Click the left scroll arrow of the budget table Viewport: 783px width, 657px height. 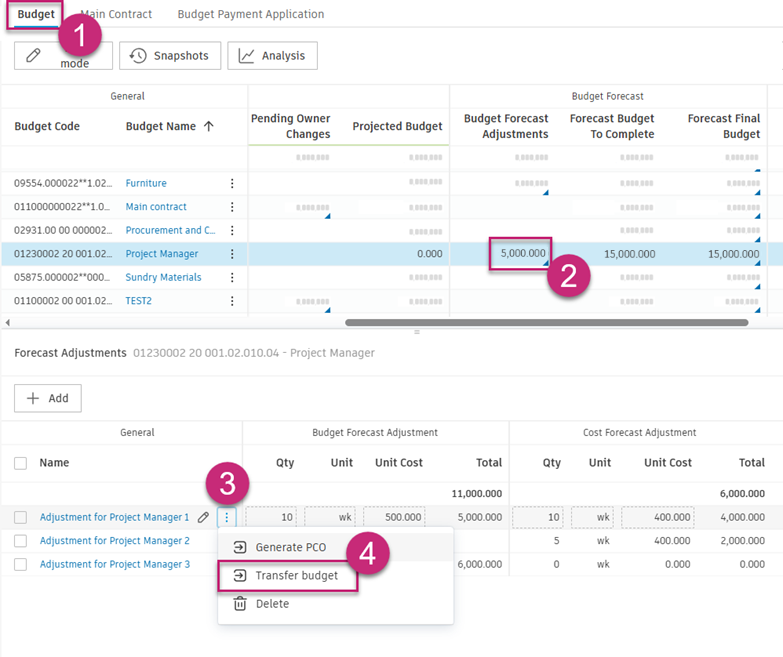click(7, 323)
